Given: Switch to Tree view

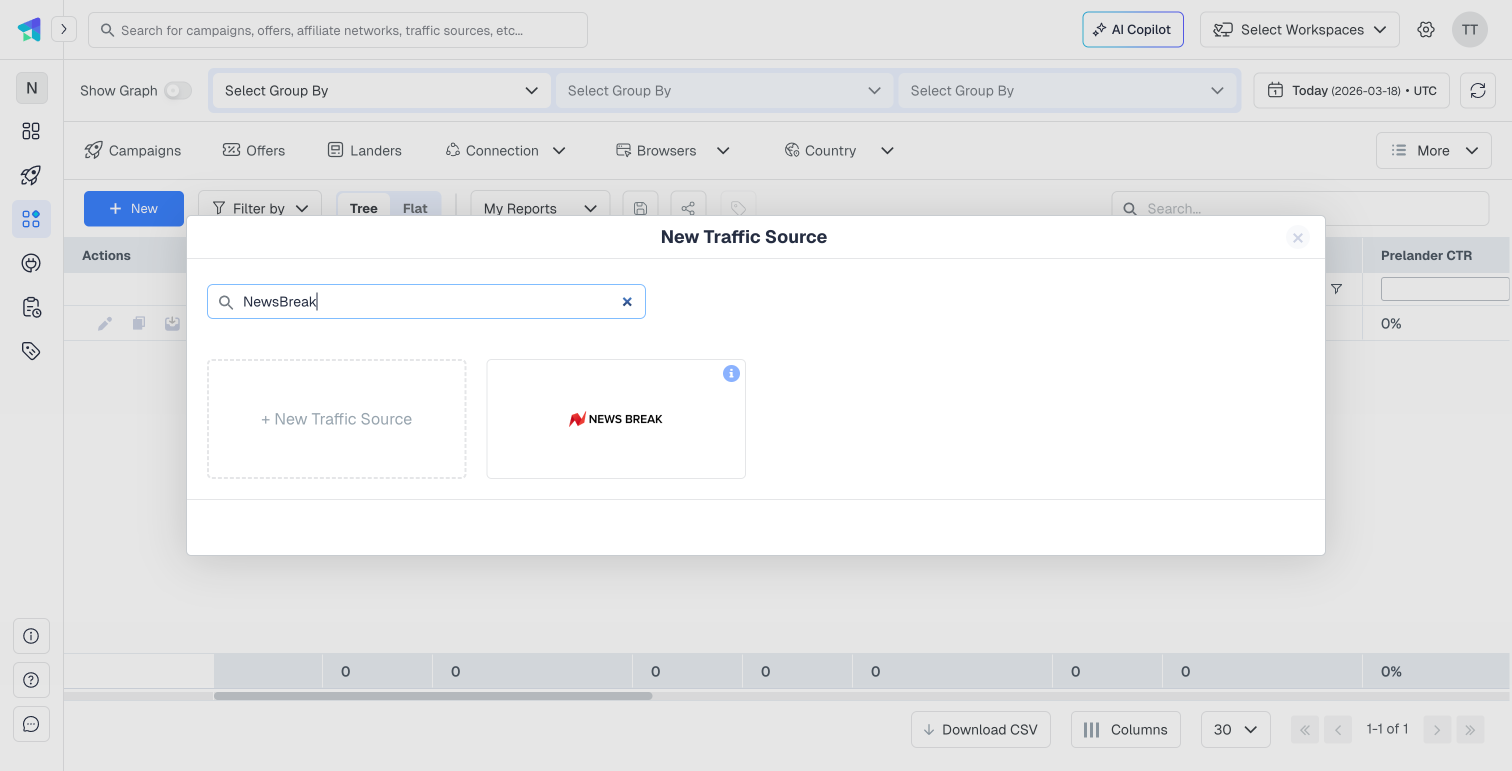Looking at the screenshot, I should (x=363, y=208).
